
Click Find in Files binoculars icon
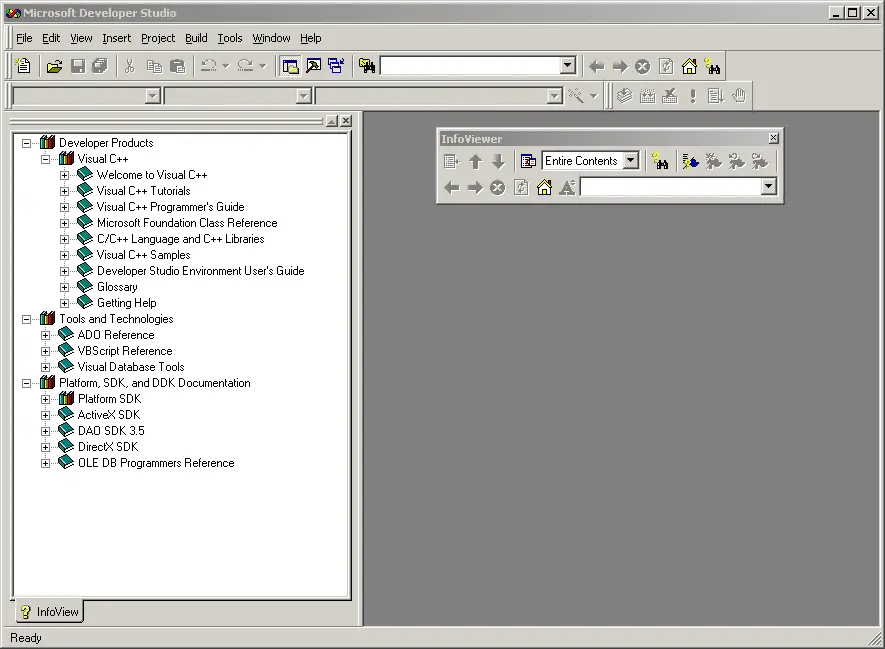(x=367, y=66)
